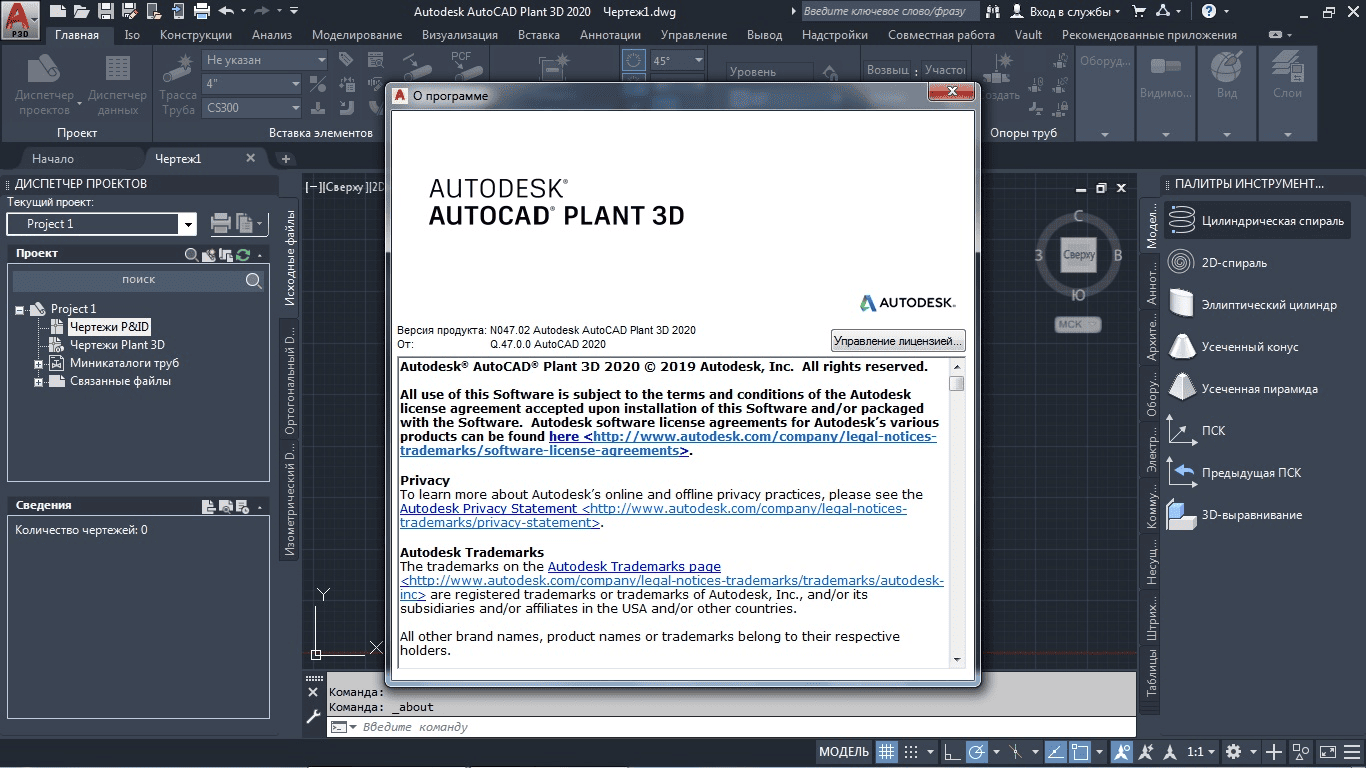Click the keyword search field in title bar
The image size is (1366, 768).
[890, 12]
